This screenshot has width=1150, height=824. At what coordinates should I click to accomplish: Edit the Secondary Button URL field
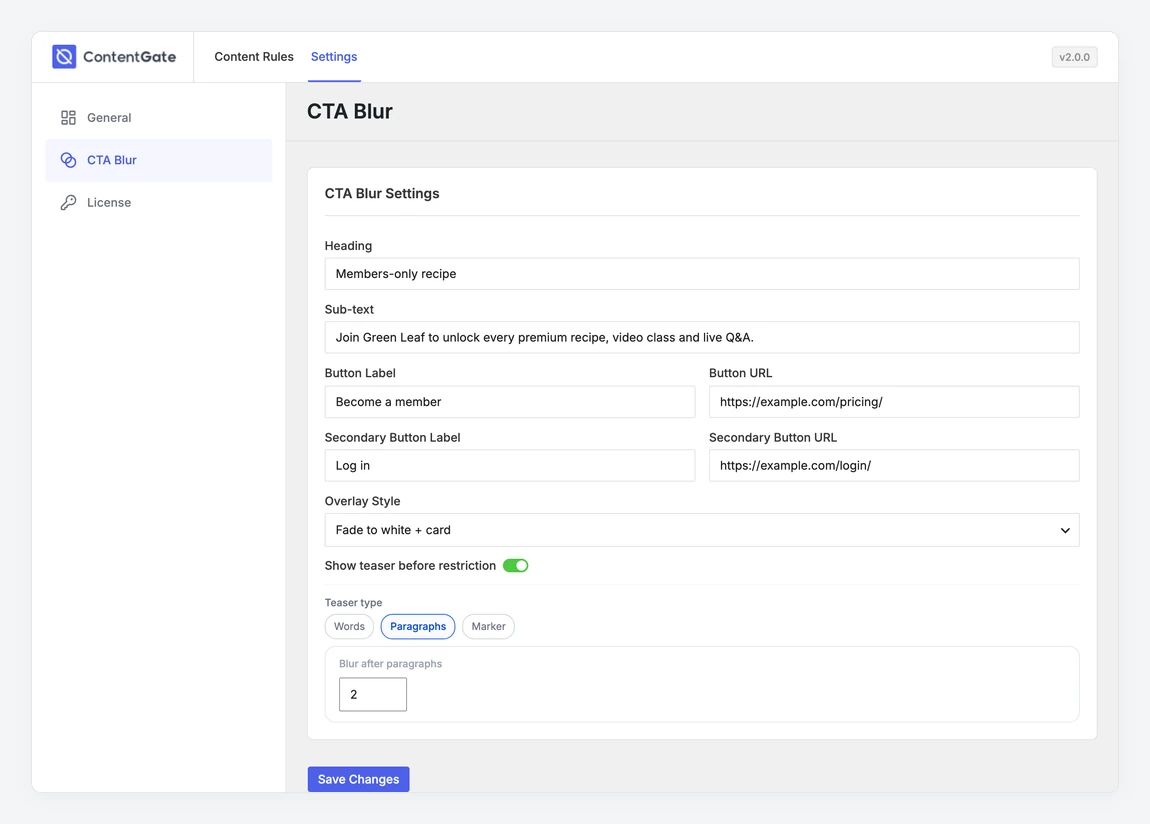pos(894,466)
